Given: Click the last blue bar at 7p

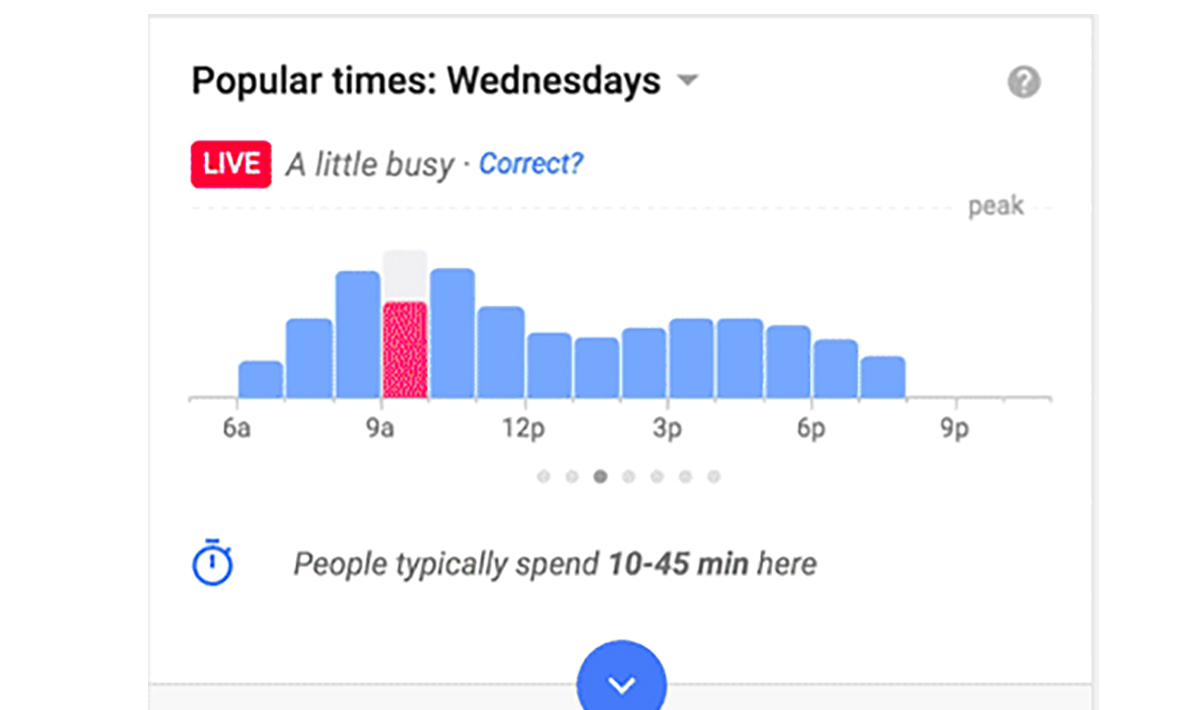Looking at the screenshot, I should click(x=883, y=377).
